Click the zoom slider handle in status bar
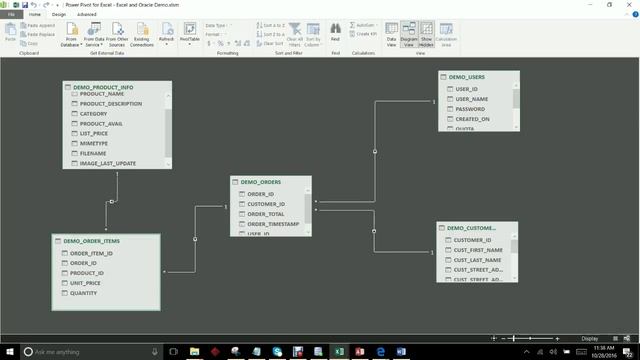This screenshot has height=360, width=640. coord(513,338)
